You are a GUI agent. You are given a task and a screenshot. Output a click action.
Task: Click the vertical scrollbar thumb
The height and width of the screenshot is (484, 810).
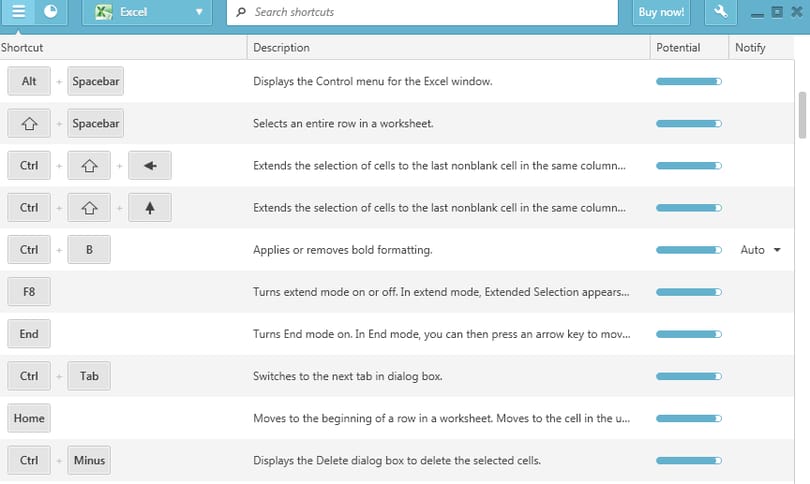click(x=802, y=115)
